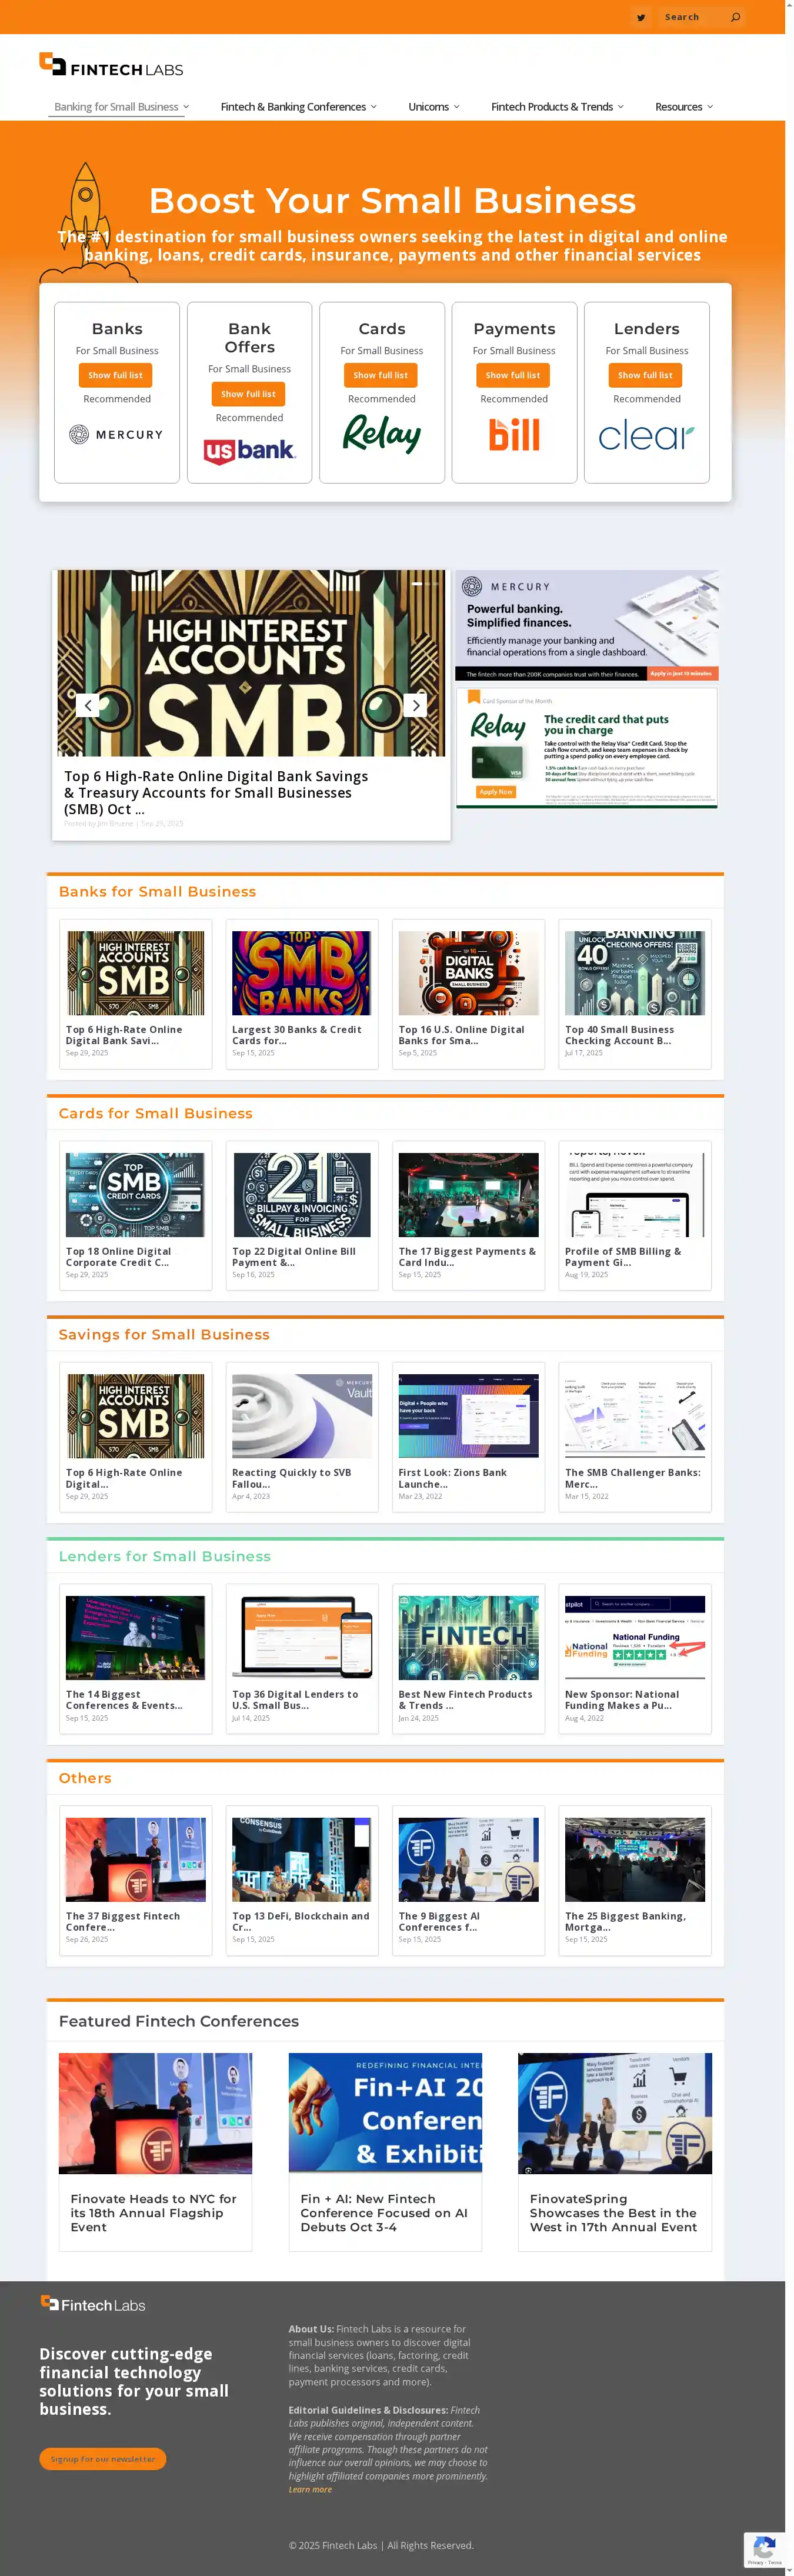Screen dimensions: 794x2576
Task: Advance to next slide arrow
Action: click(416, 705)
